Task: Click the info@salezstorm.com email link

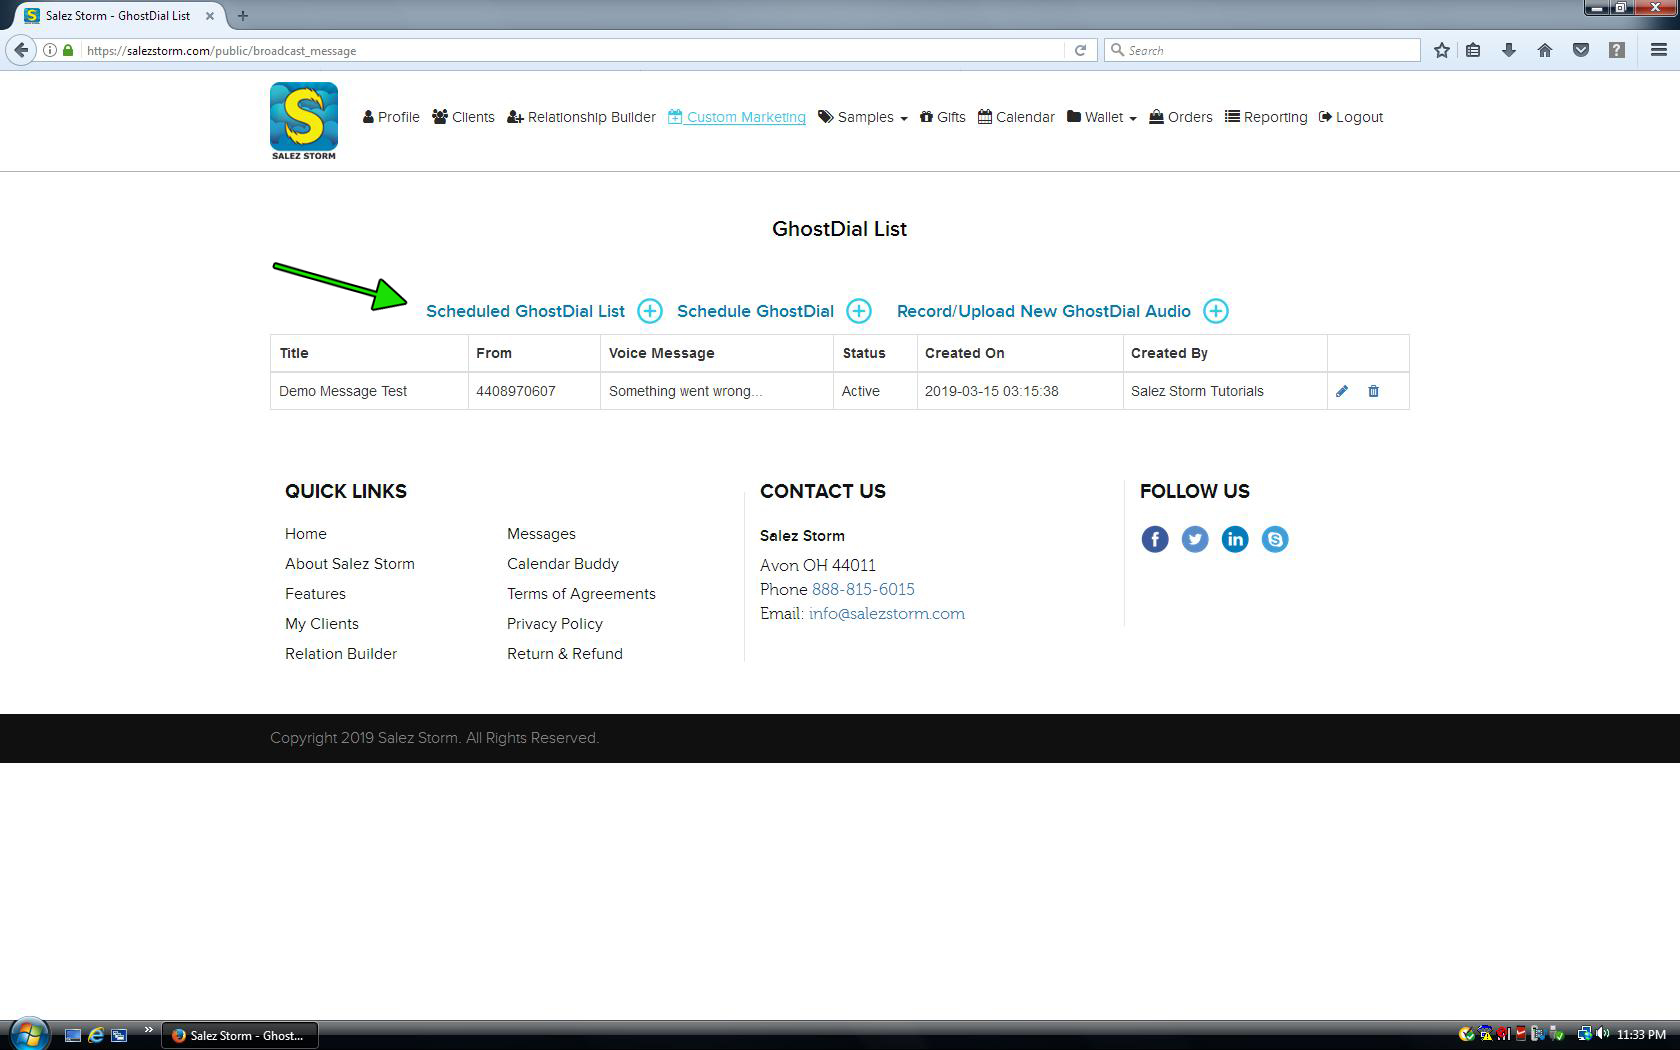Action: click(886, 614)
